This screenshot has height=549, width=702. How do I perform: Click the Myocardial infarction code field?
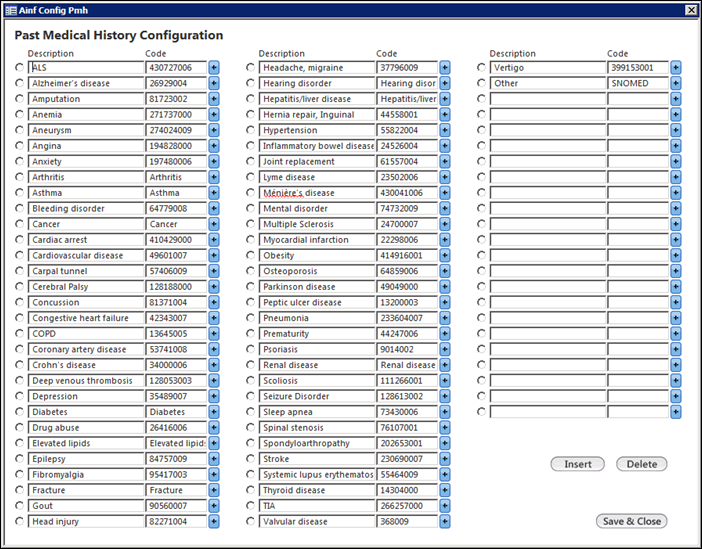[407, 240]
